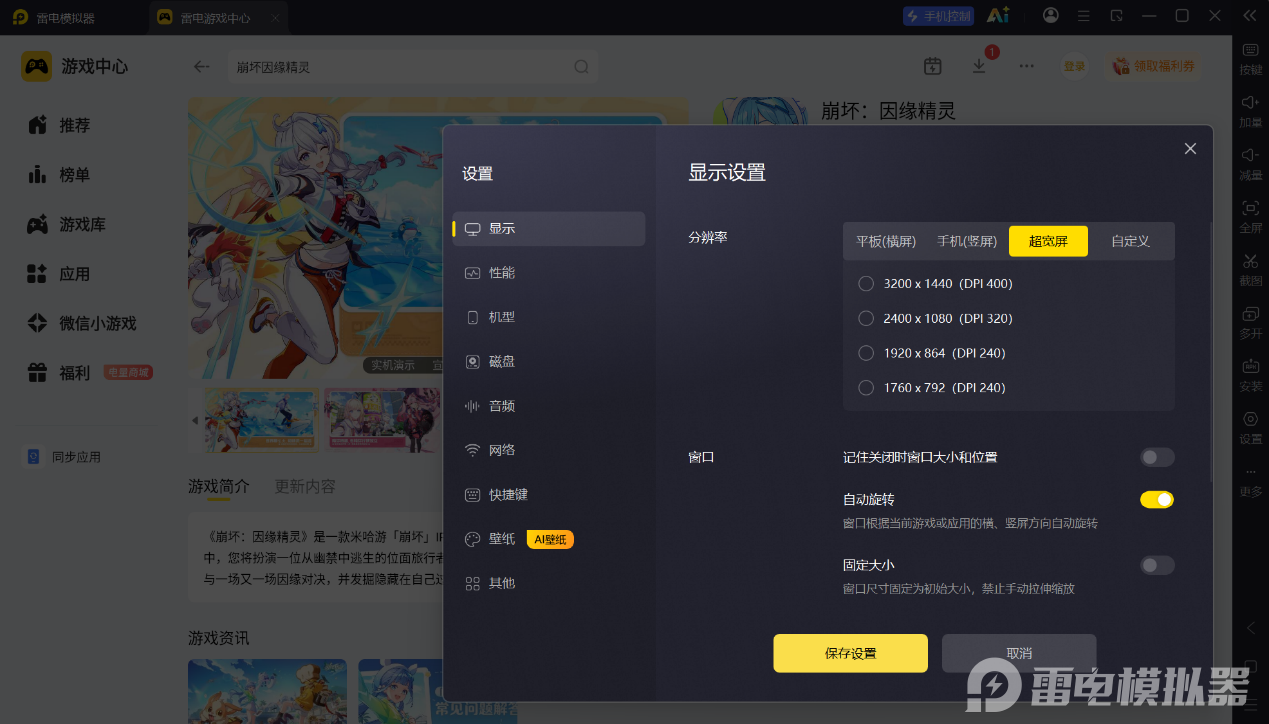Open 设置 settings in right sidebar
Image resolution: width=1269 pixels, height=724 pixels.
click(x=1251, y=427)
